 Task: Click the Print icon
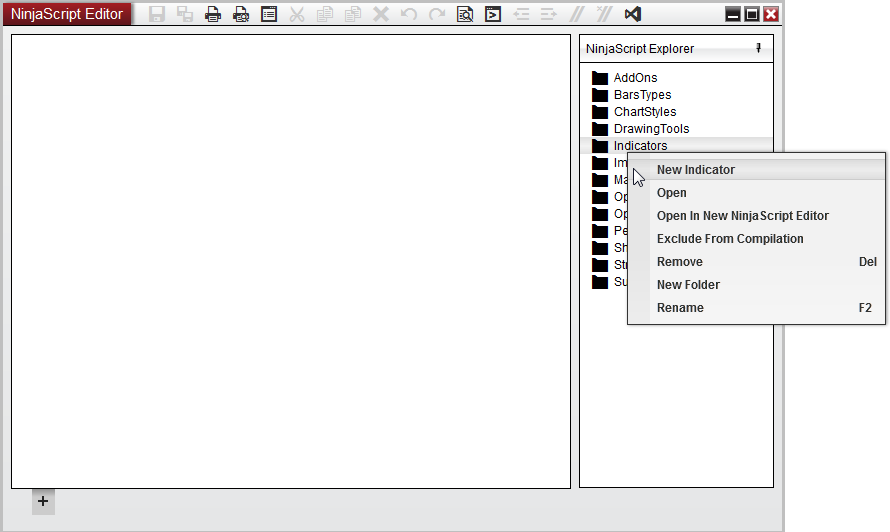[213, 14]
